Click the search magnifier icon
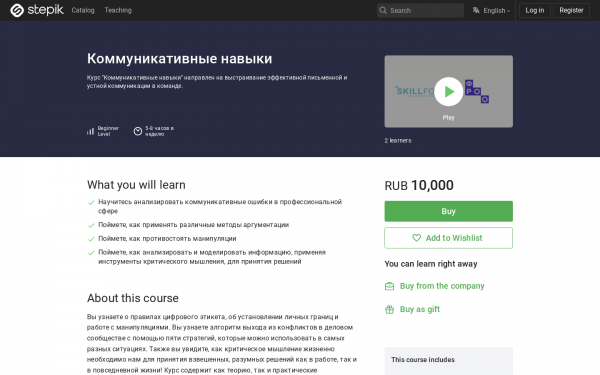This screenshot has height=375, width=600. (x=383, y=10)
